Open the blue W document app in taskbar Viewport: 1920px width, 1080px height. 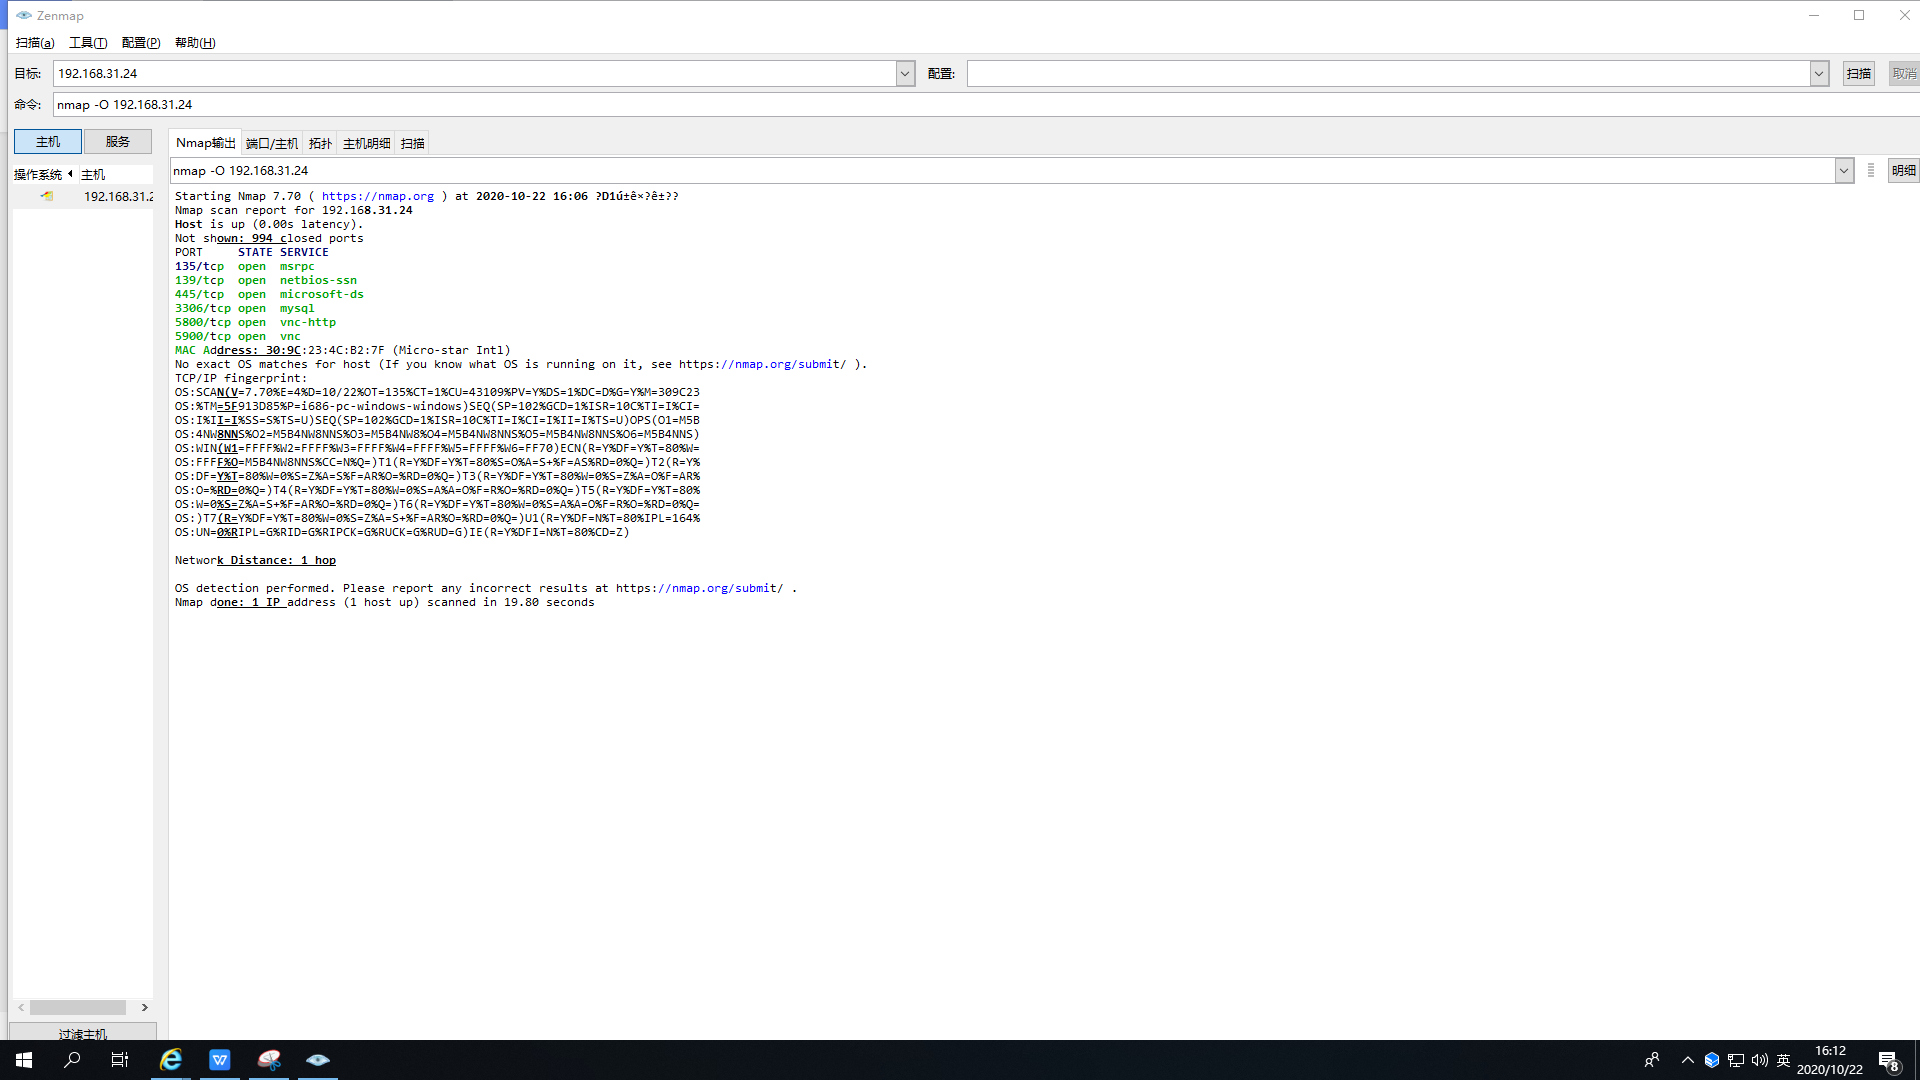[x=220, y=1060]
